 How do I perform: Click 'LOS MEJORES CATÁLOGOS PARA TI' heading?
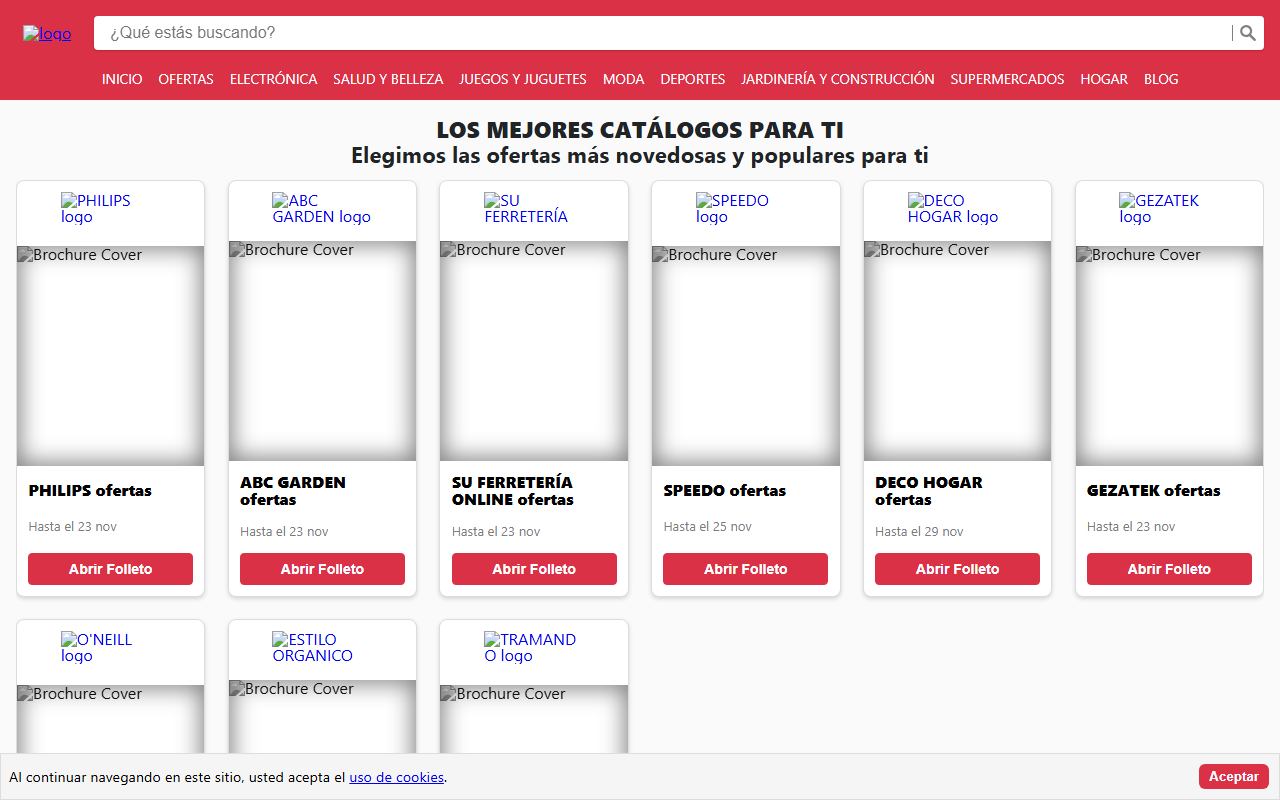click(x=640, y=131)
